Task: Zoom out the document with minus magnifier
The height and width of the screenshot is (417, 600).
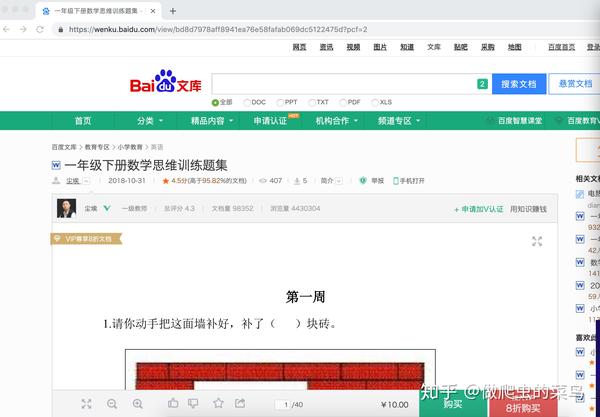Action: pyautogui.click(x=112, y=404)
